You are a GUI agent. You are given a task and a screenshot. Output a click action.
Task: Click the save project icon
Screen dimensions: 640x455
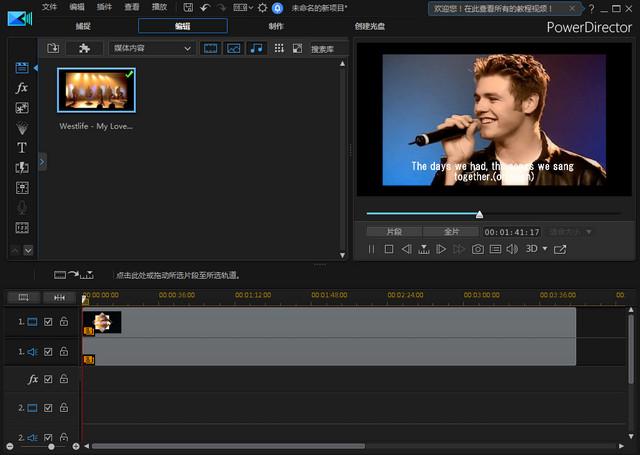coord(188,7)
